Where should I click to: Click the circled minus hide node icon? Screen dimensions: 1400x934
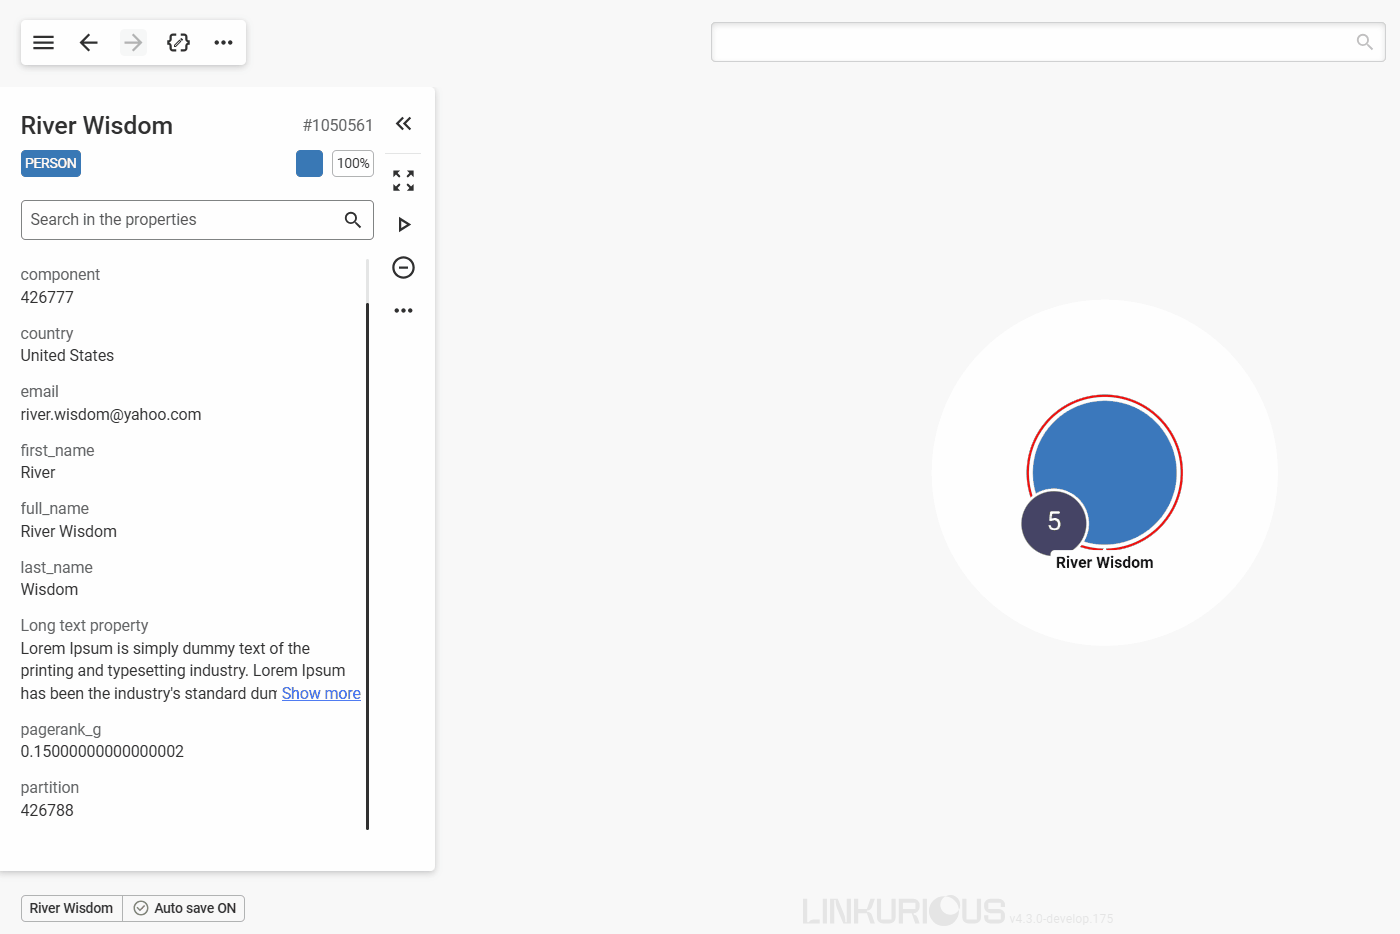tap(403, 268)
